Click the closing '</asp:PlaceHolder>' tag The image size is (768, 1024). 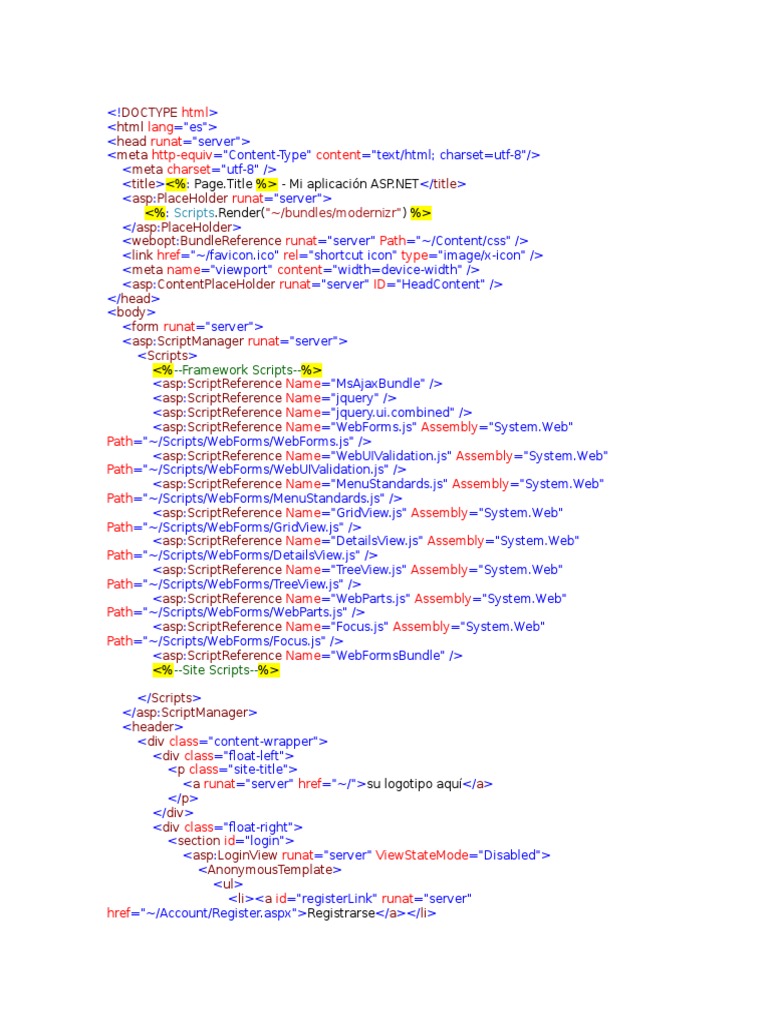pyautogui.click(x=182, y=227)
